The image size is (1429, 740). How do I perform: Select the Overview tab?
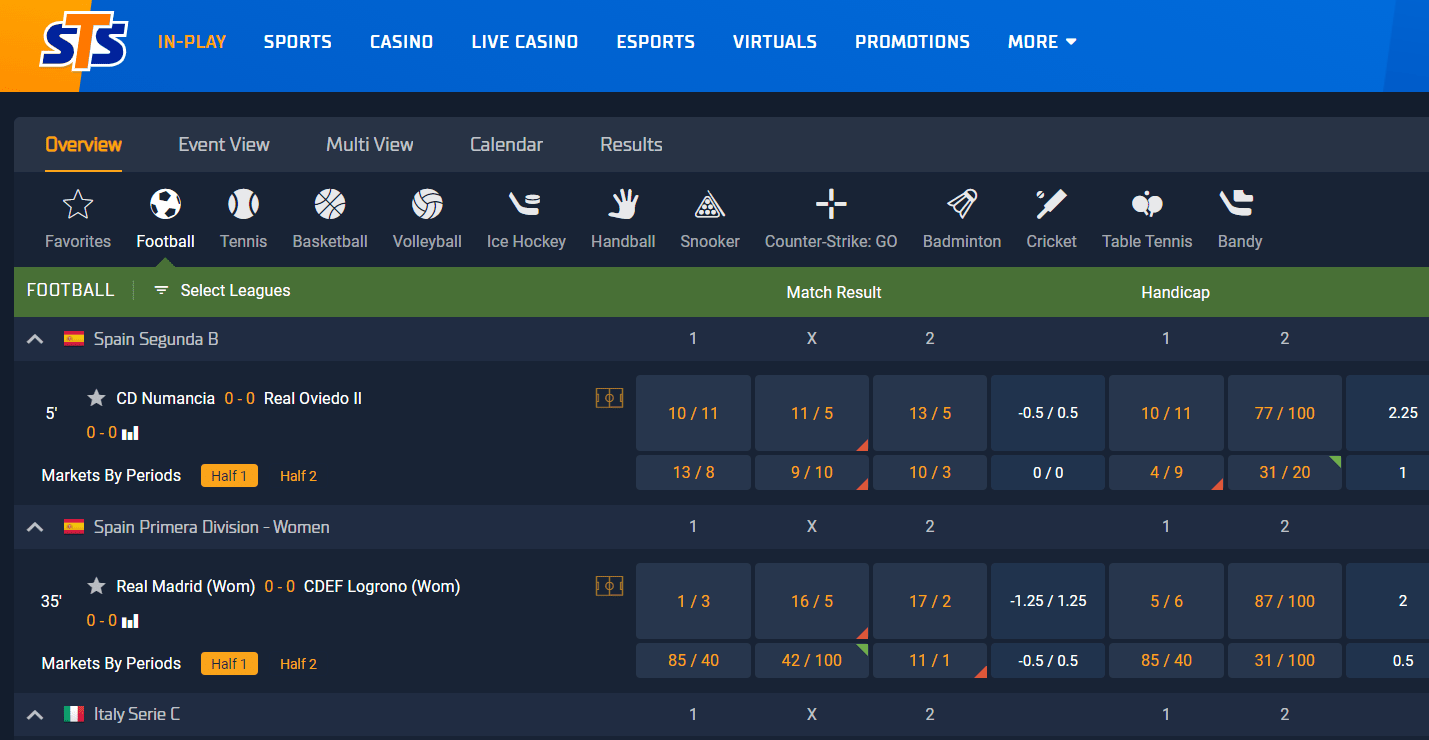coord(84,144)
